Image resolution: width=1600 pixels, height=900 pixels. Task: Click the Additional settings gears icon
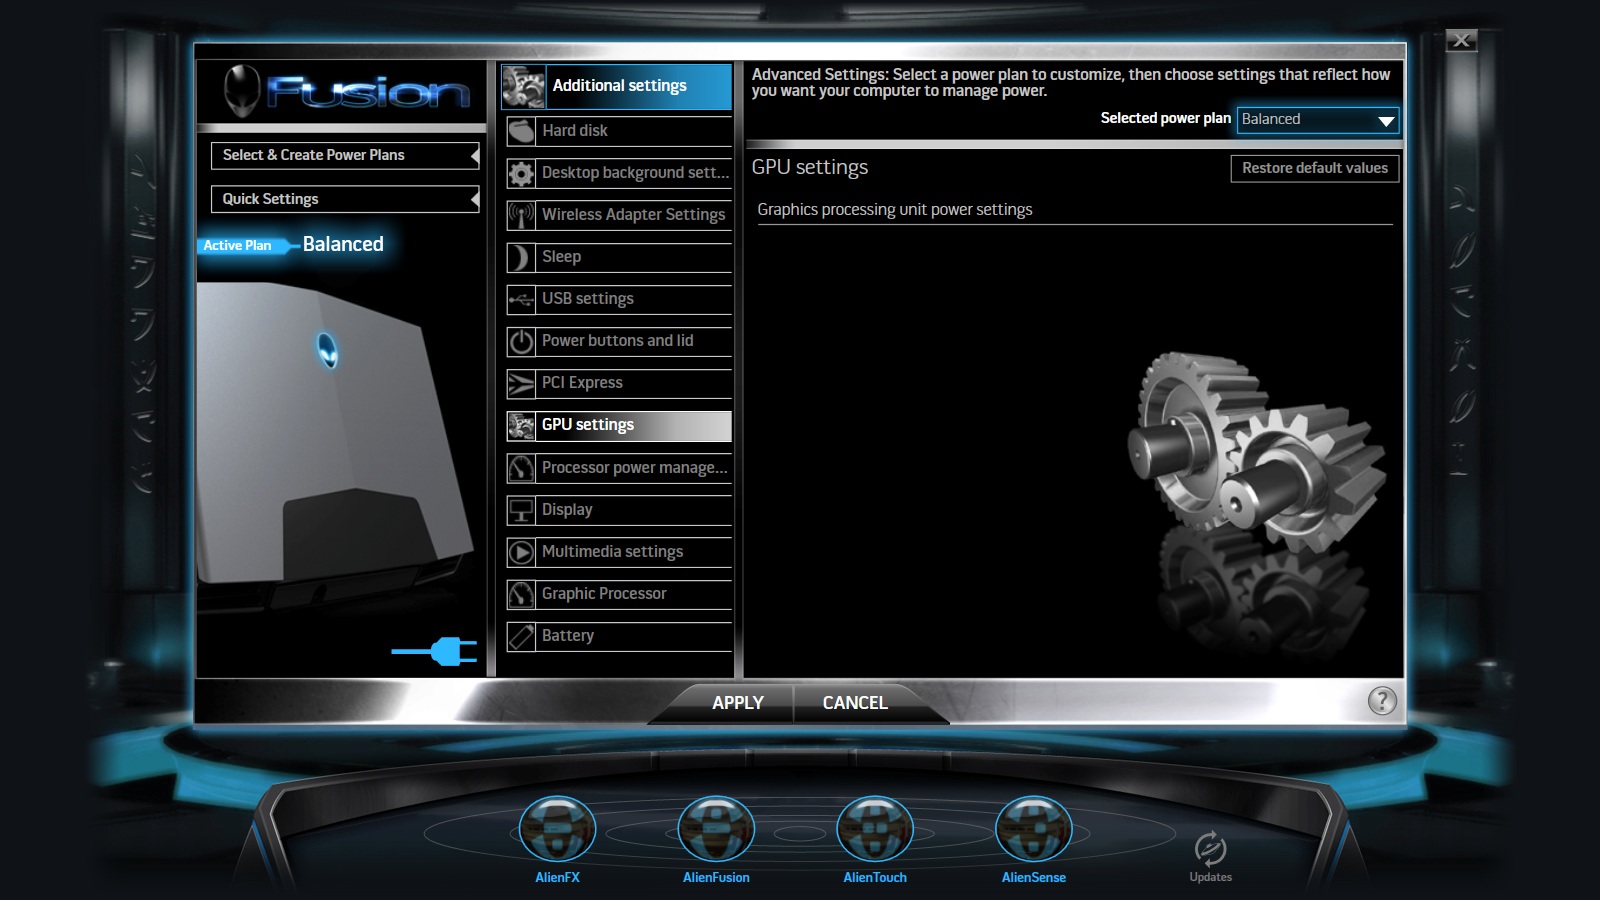523,86
